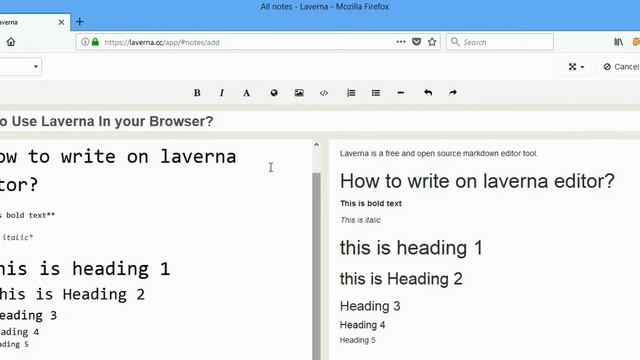Redo the last edit
Screen dimensions: 640x360
453,93
